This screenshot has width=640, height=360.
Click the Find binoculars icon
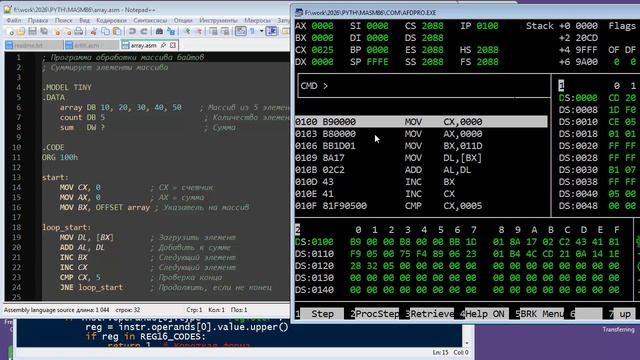pos(159,31)
